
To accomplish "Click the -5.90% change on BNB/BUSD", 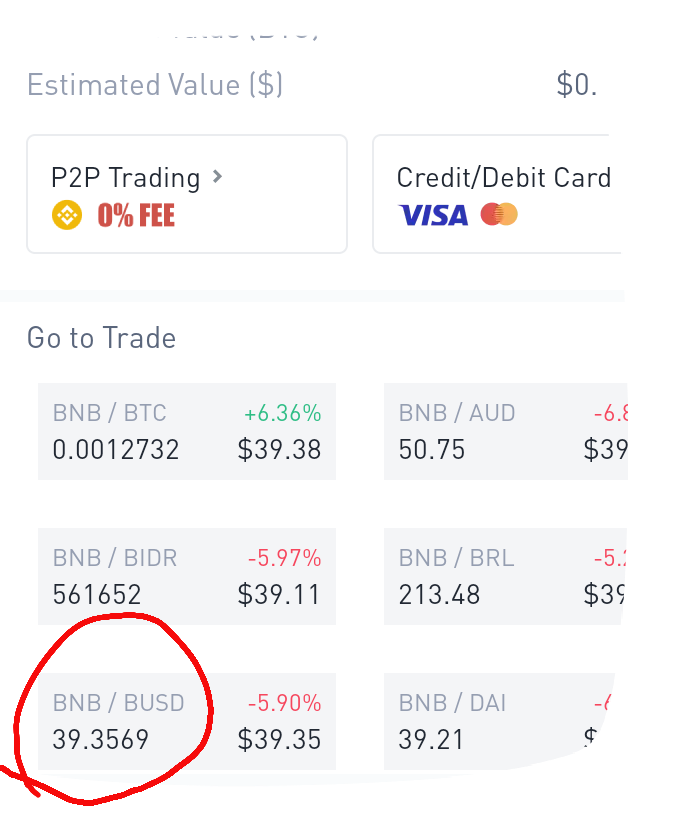I will coord(284,703).
